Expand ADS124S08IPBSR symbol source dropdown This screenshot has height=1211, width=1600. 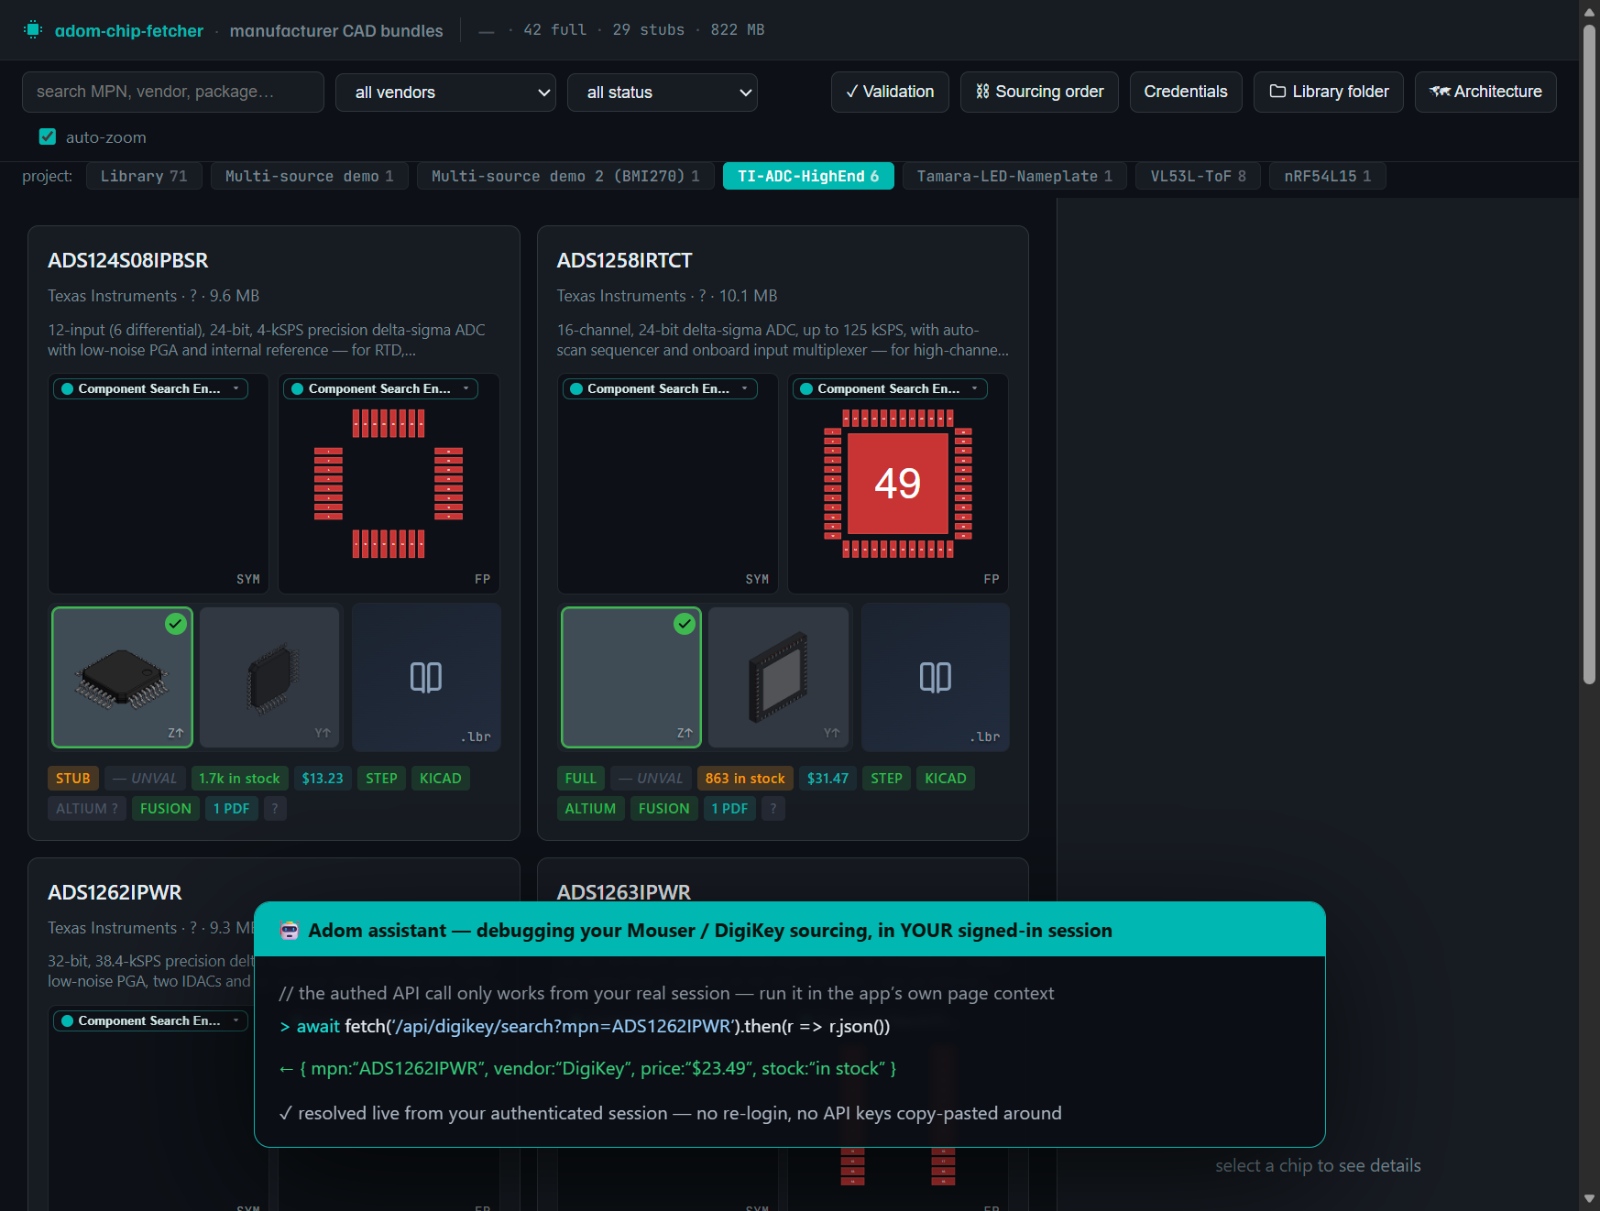[150, 389]
